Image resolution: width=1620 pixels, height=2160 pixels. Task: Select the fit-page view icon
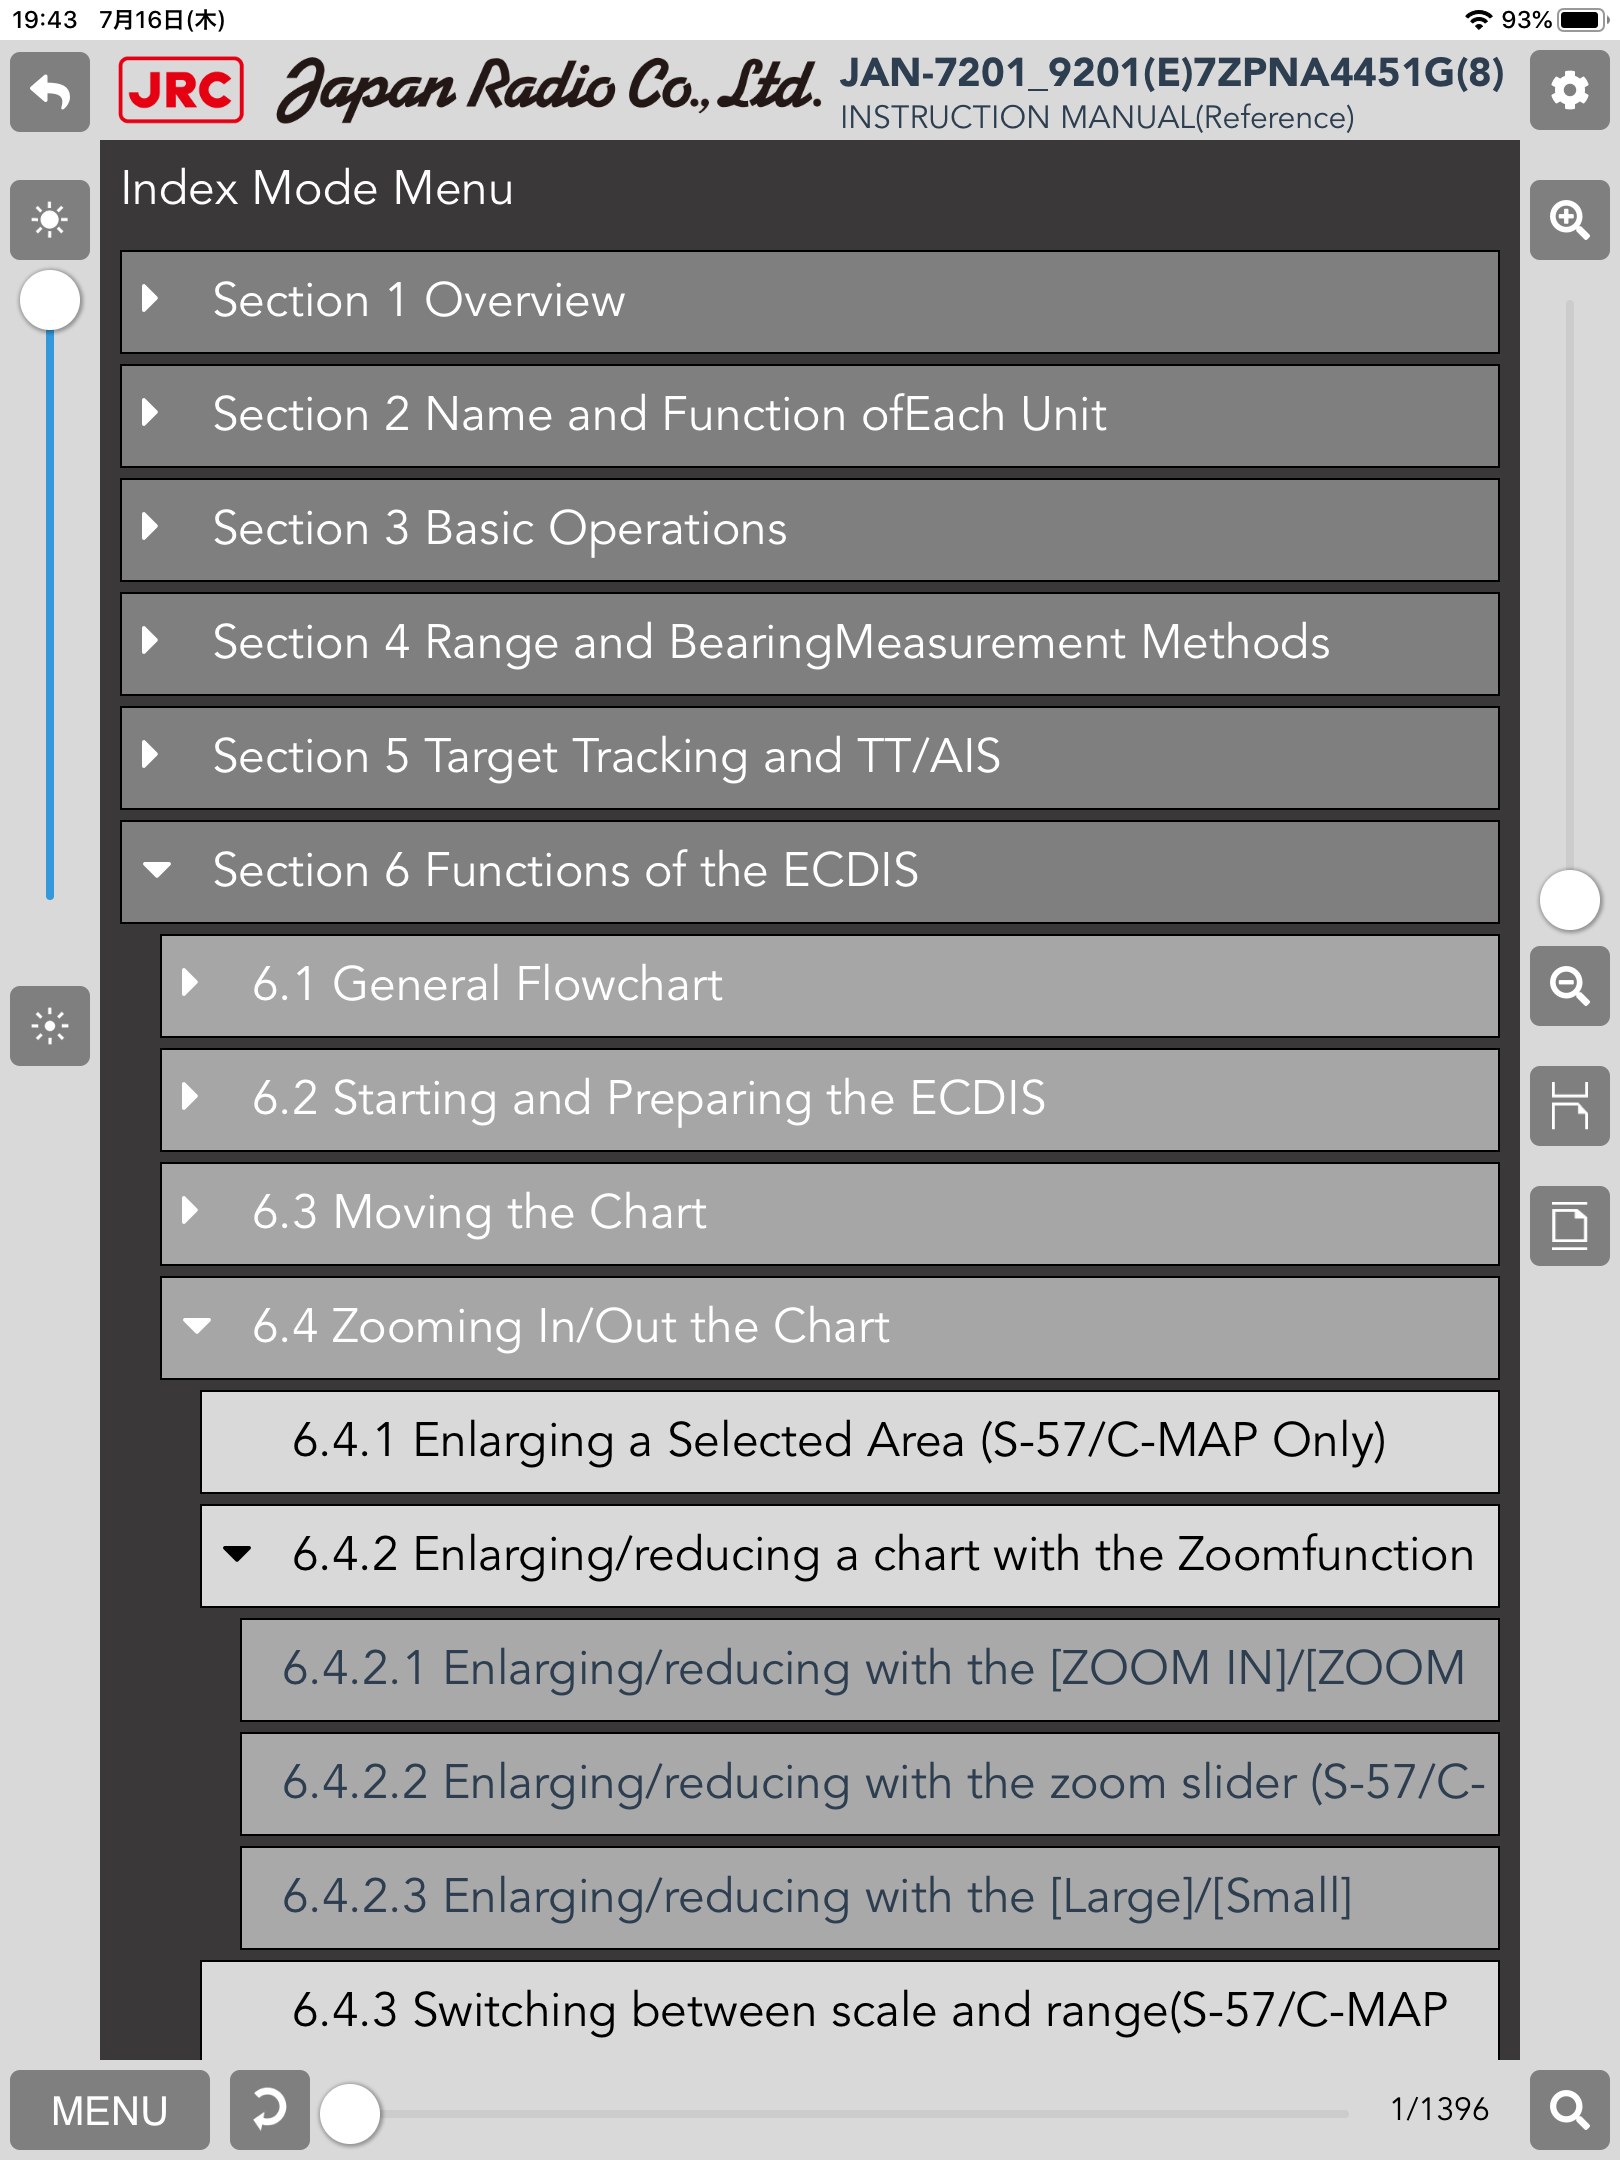click(1569, 1226)
